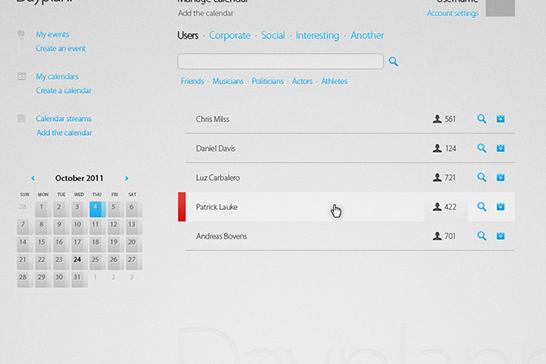Click the followers icon for Andreas Bovens

[437, 236]
